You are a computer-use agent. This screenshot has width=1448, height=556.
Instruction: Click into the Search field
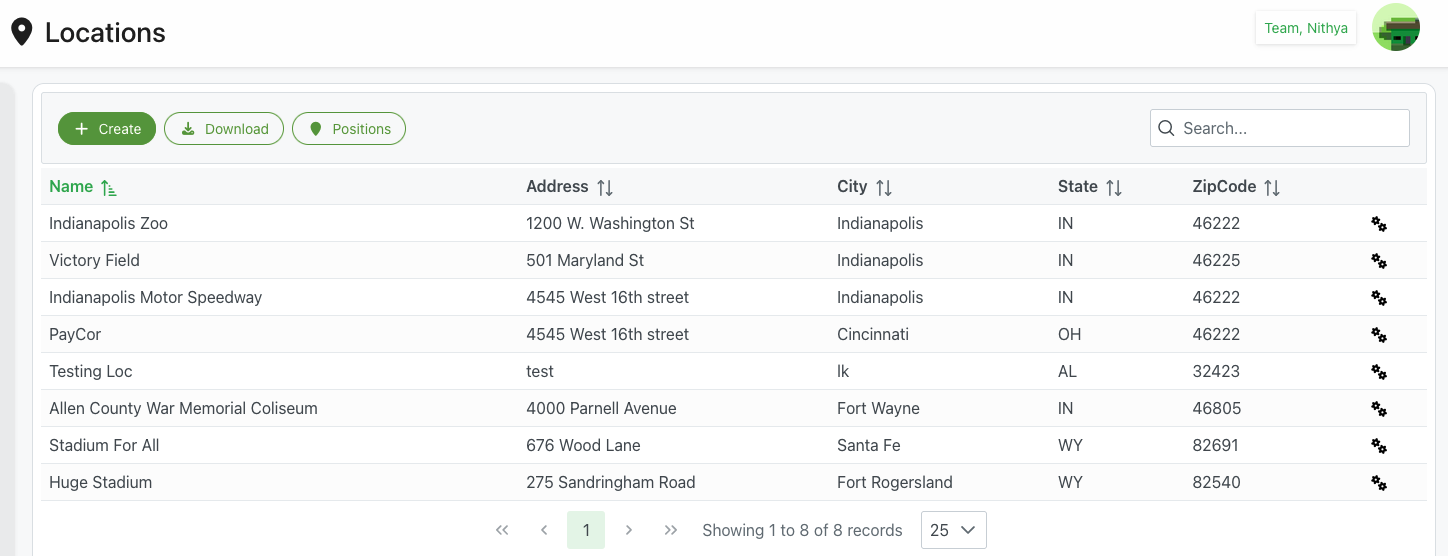point(1290,128)
